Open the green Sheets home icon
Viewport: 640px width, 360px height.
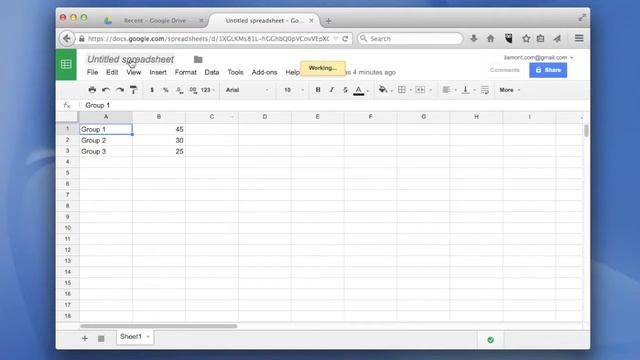coord(66,64)
